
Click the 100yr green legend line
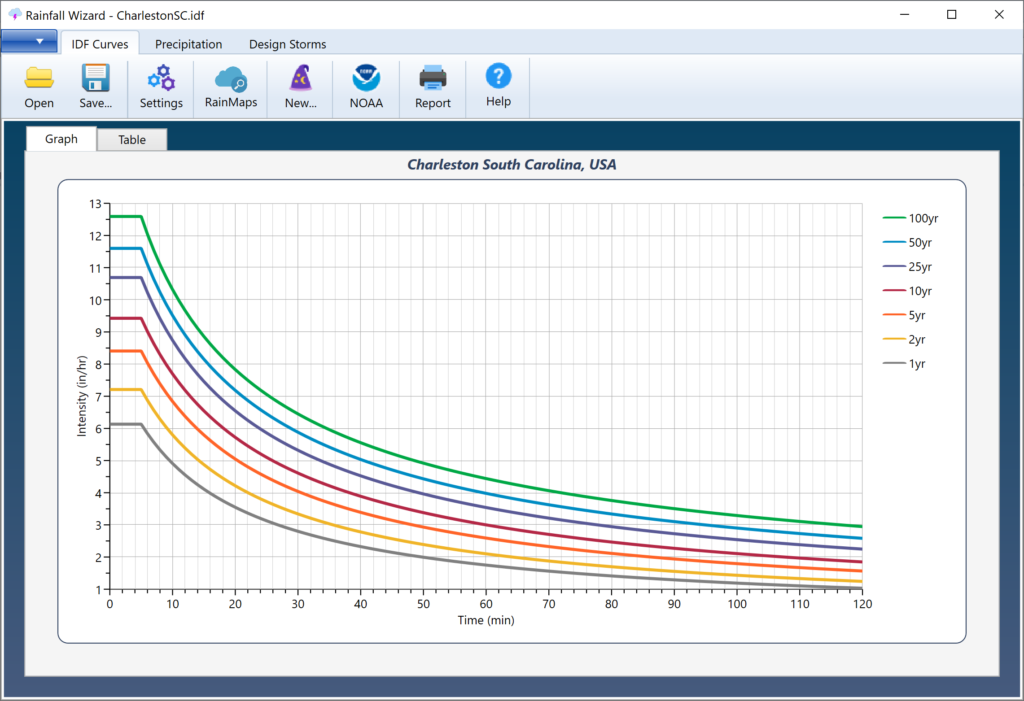(894, 218)
